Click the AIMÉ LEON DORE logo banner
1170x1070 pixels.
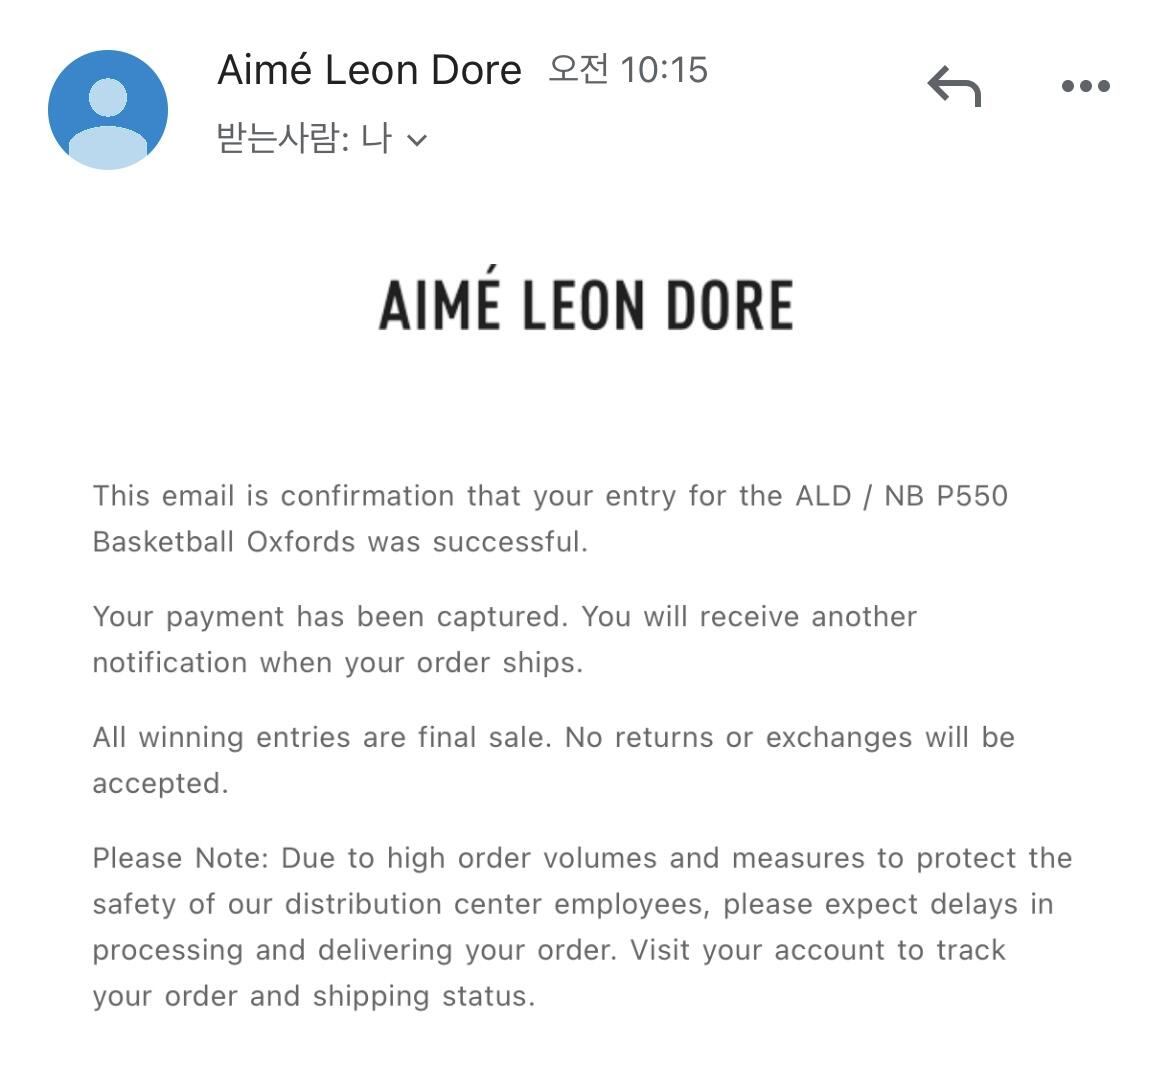585,305
